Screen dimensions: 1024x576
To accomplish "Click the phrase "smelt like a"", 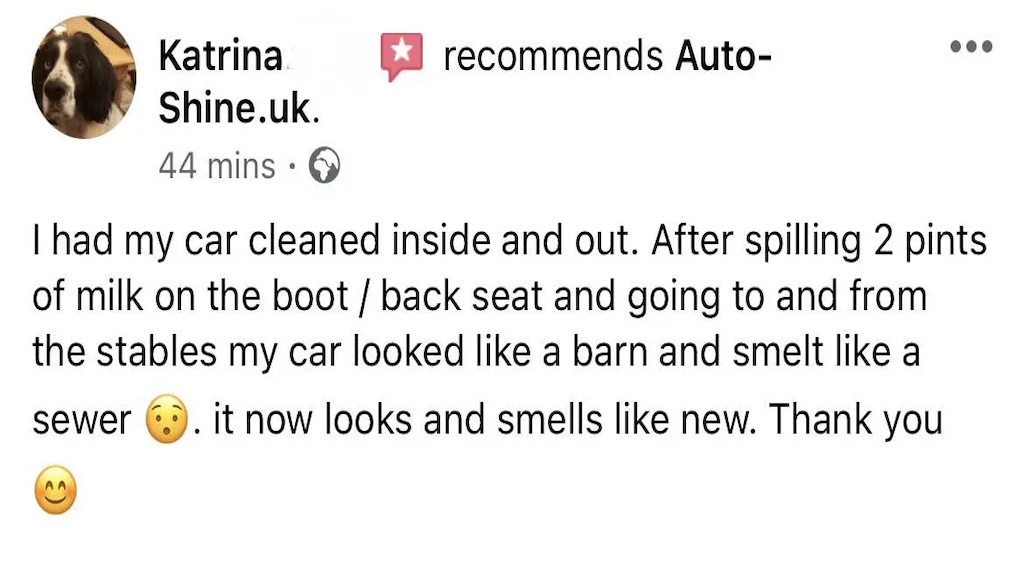I will [x=826, y=353].
